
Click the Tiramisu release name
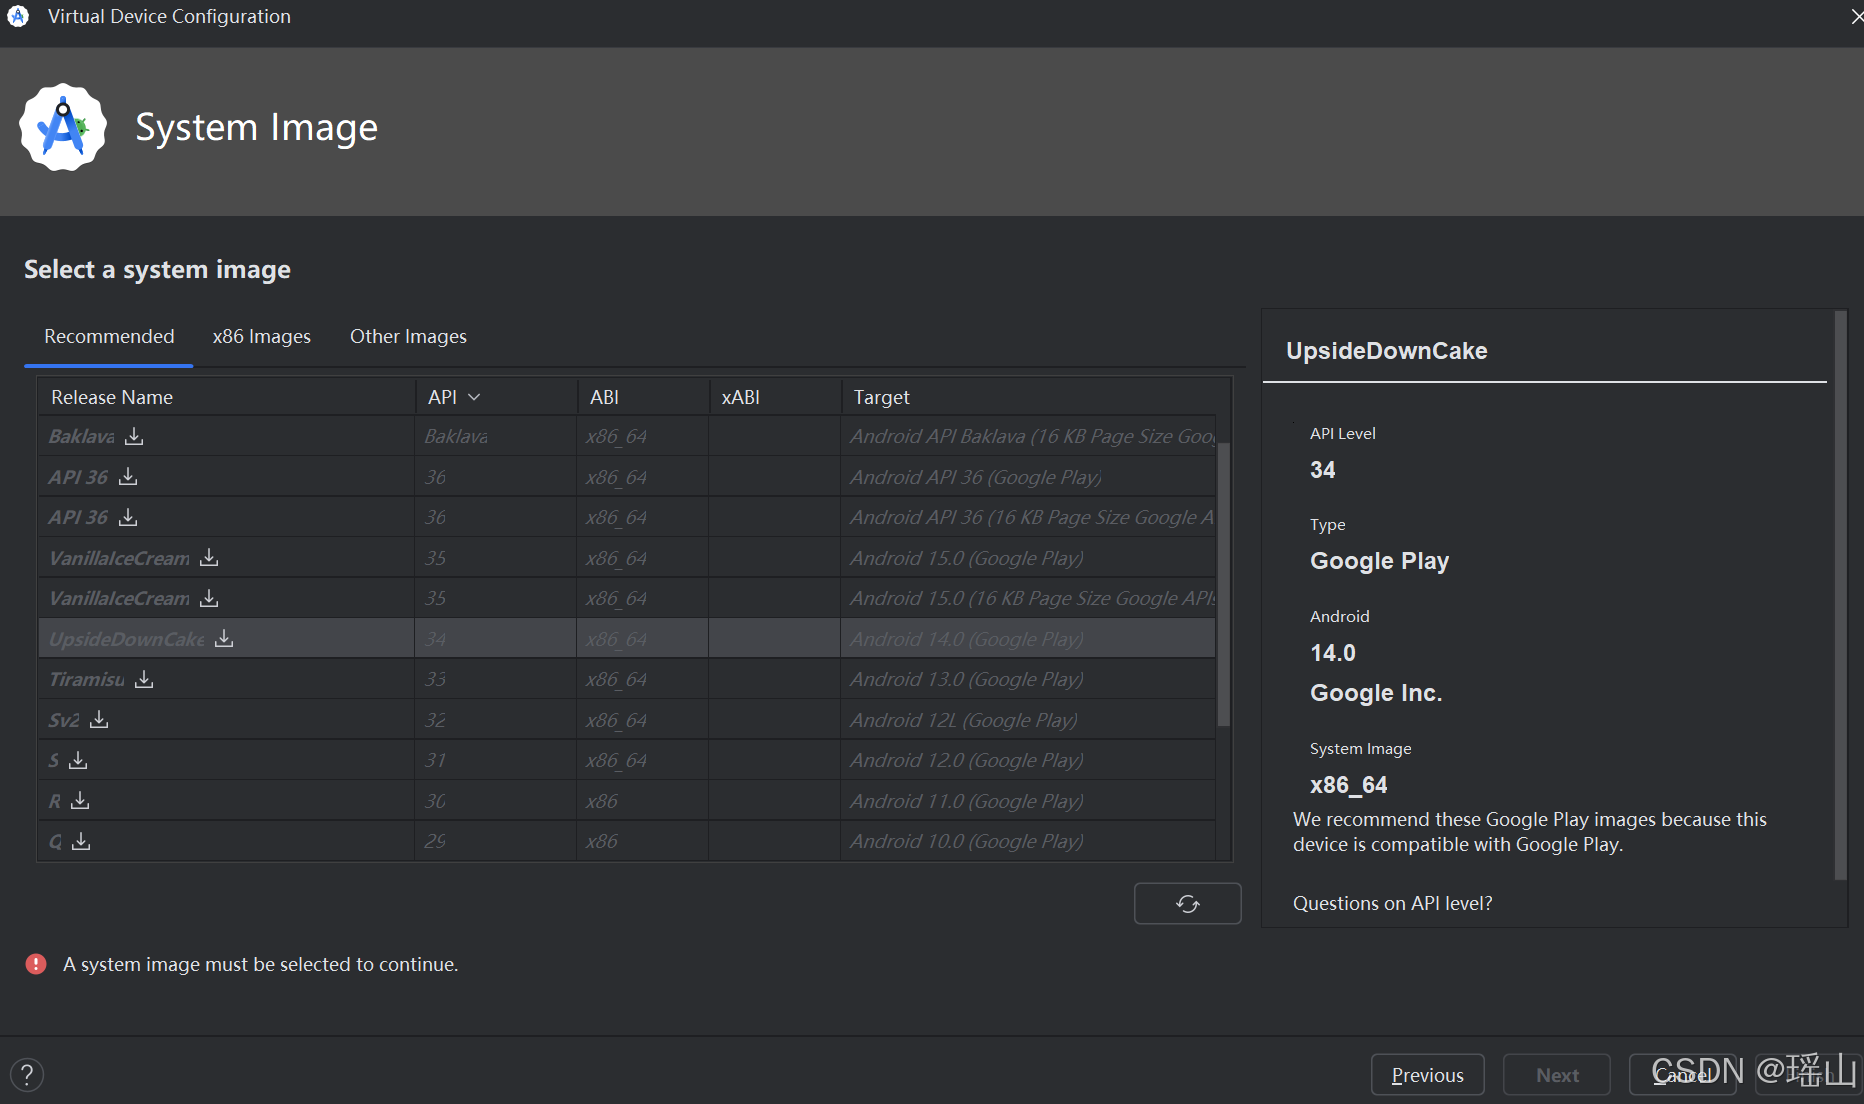tap(86, 679)
